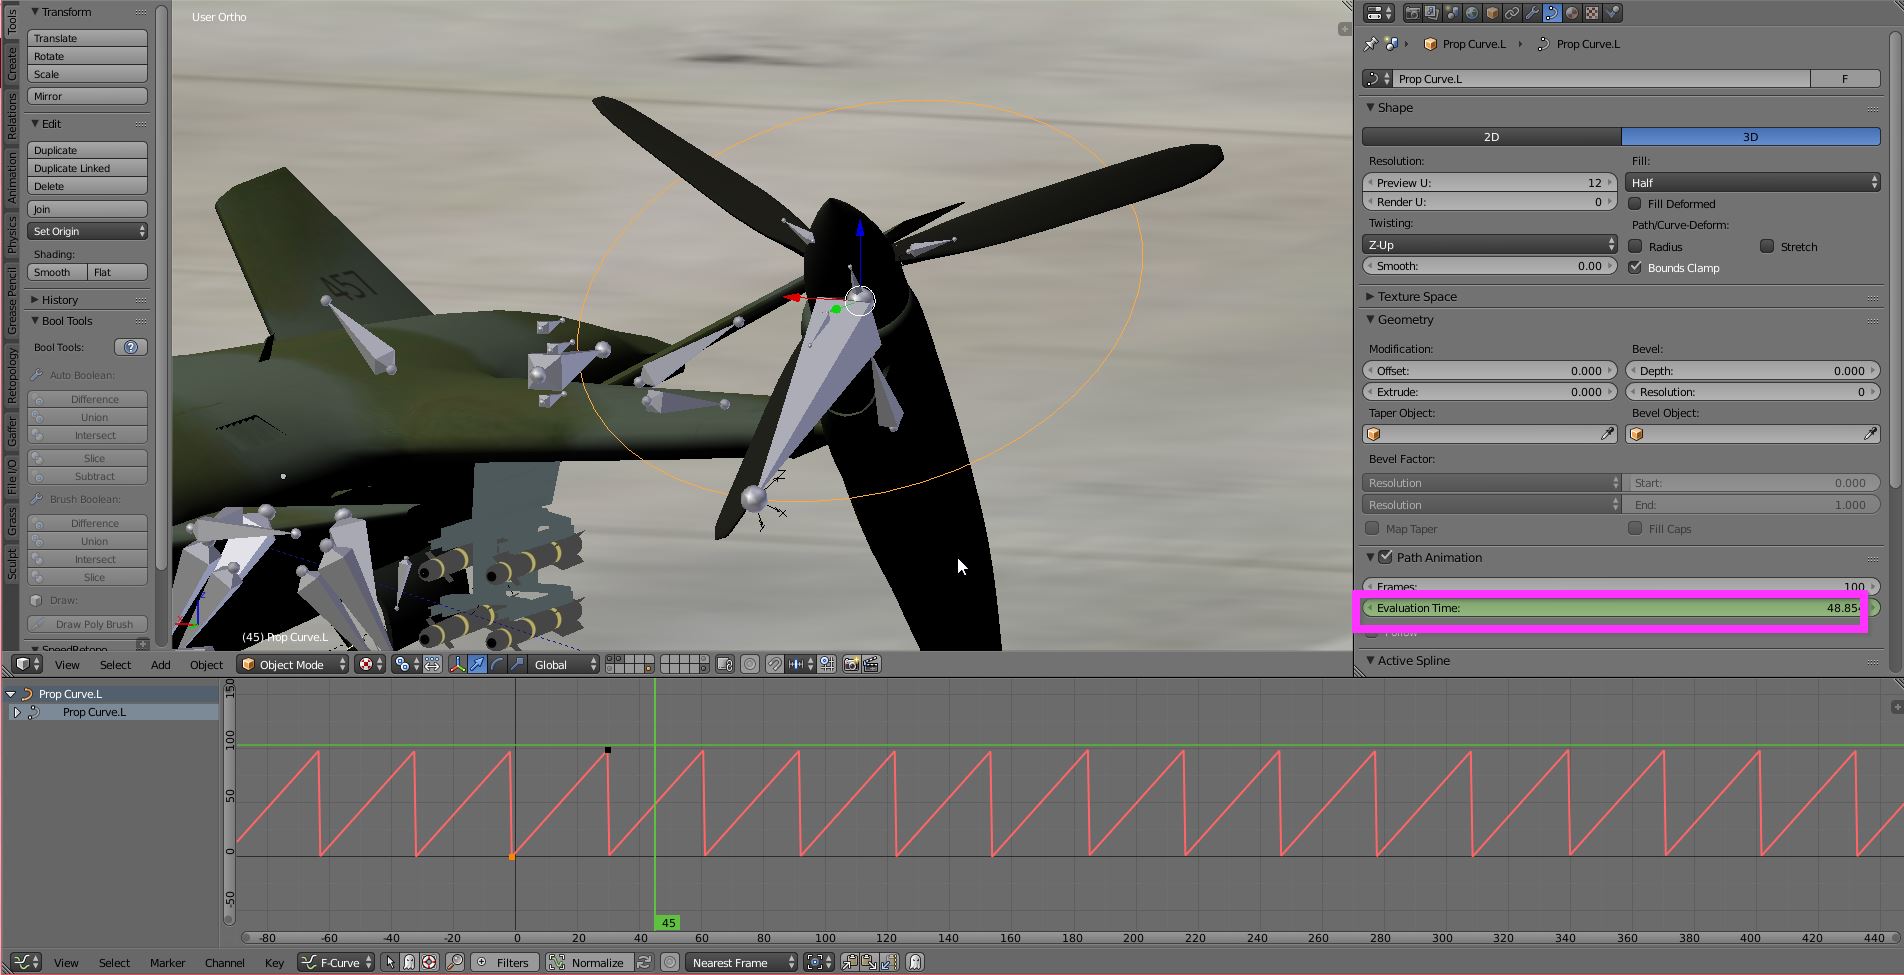Select the Translate manipulator arrow icon
This screenshot has height=975, width=1904.
pyautogui.click(x=478, y=664)
